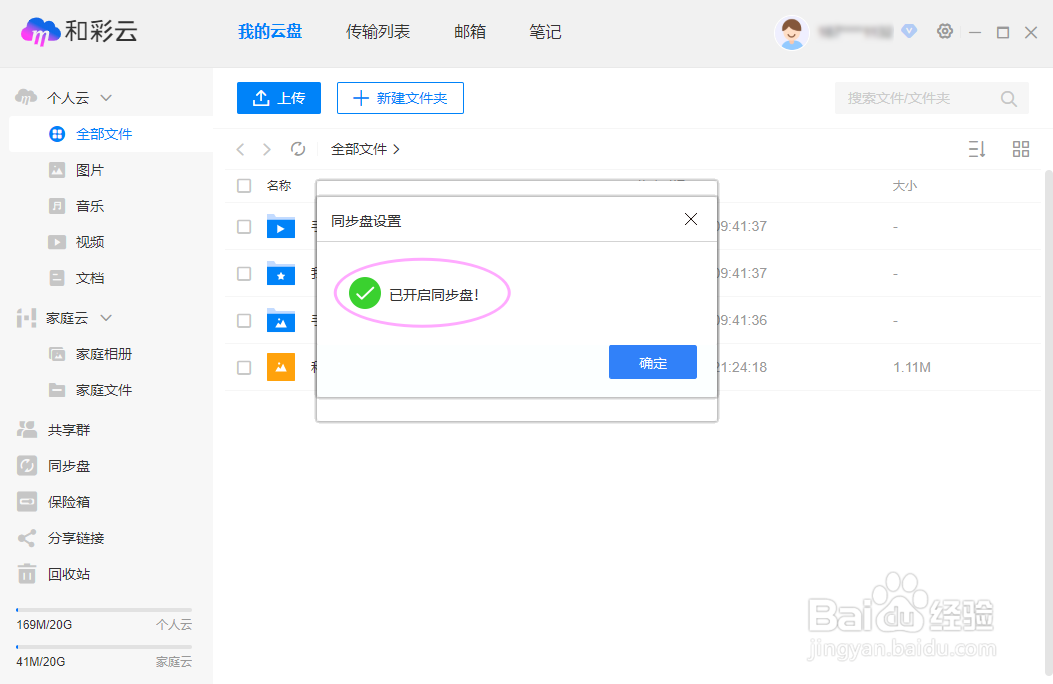Refresh the file list

click(298, 148)
